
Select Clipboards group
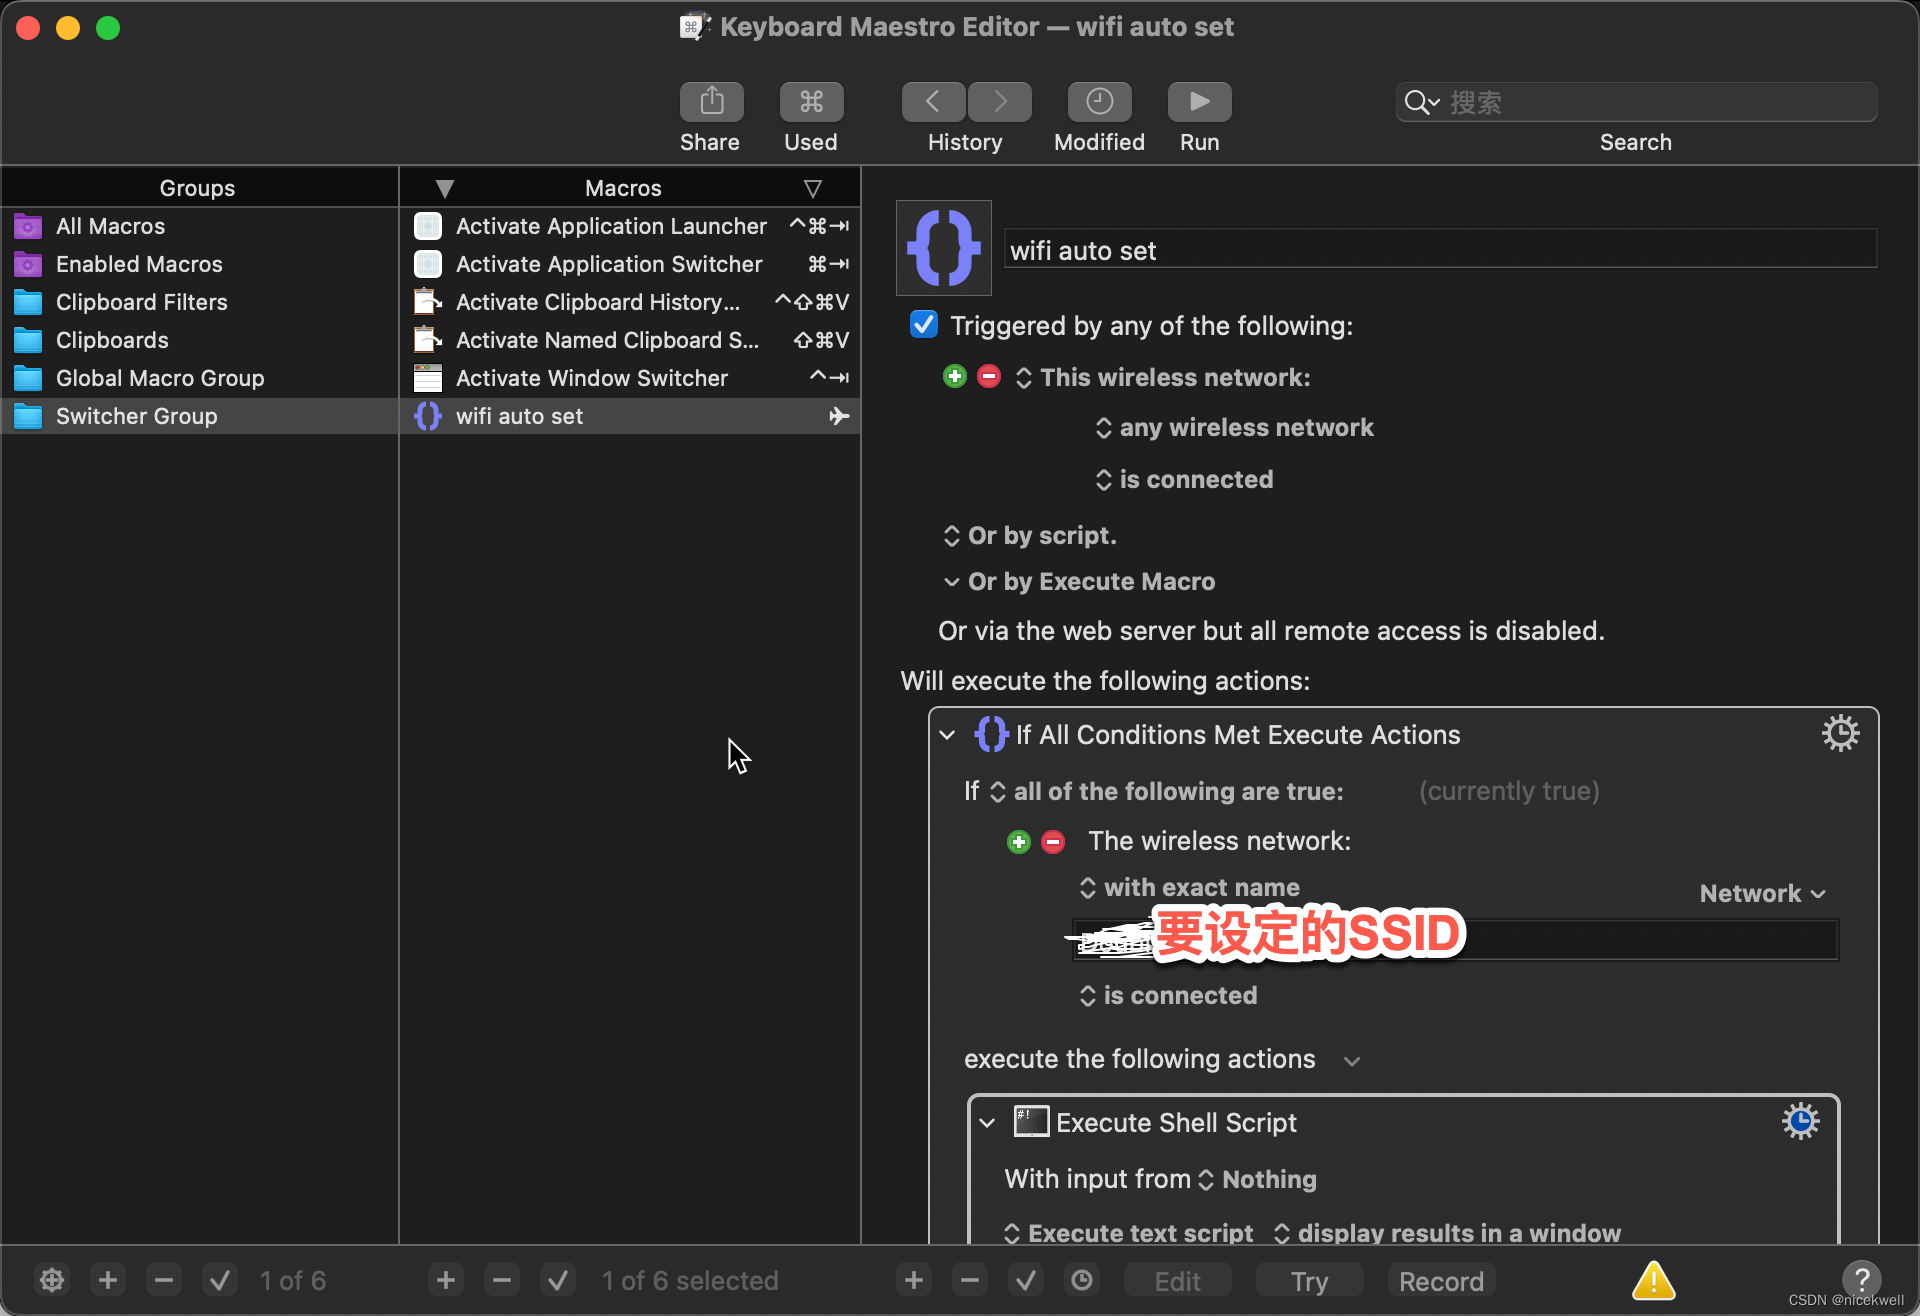coord(200,340)
